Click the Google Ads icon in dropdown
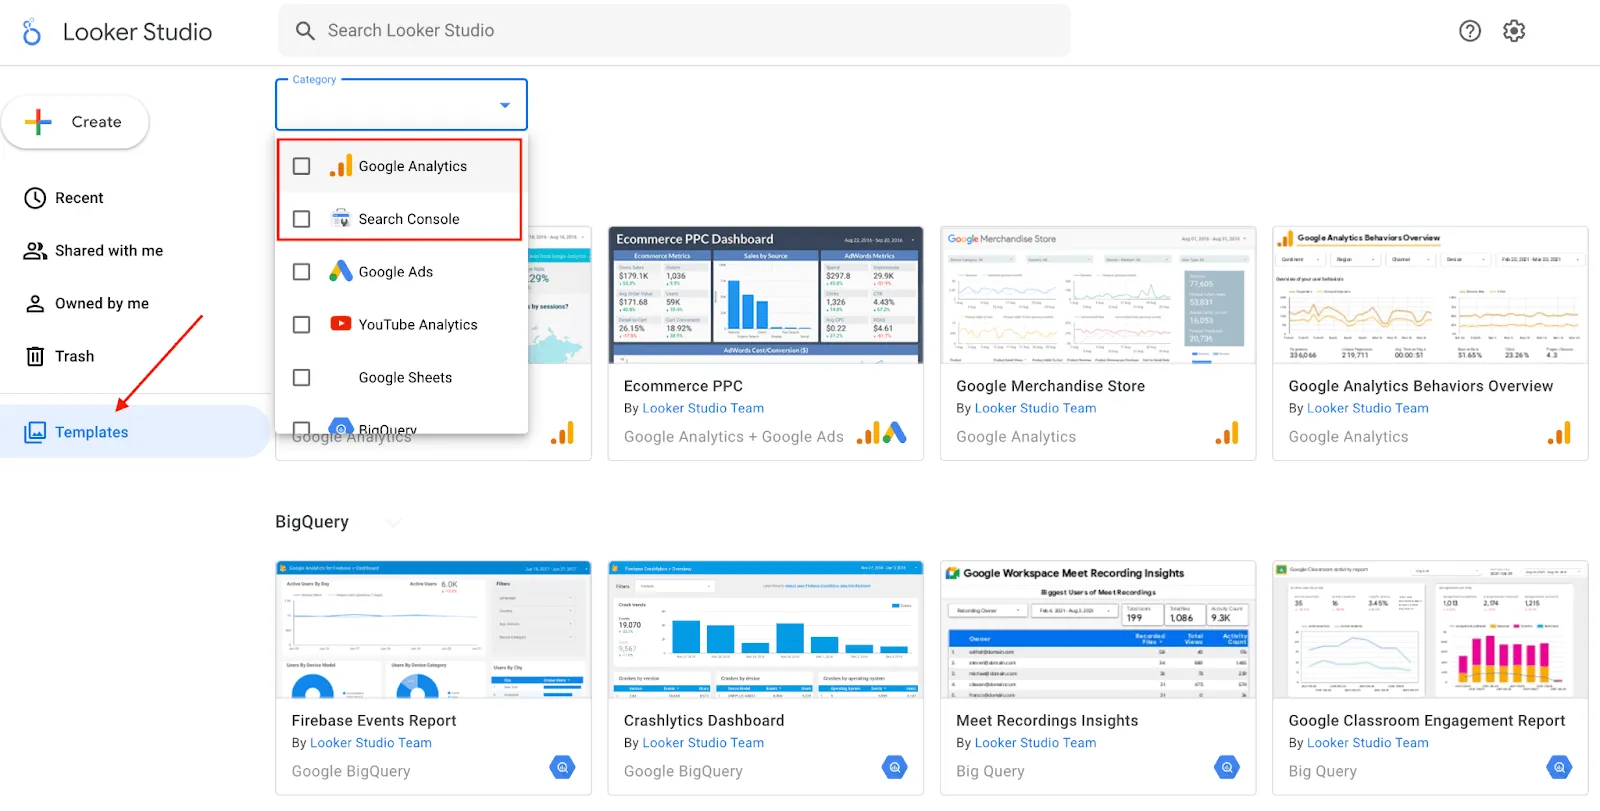Viewport: 1600px width, 811px height. [341, 271]
